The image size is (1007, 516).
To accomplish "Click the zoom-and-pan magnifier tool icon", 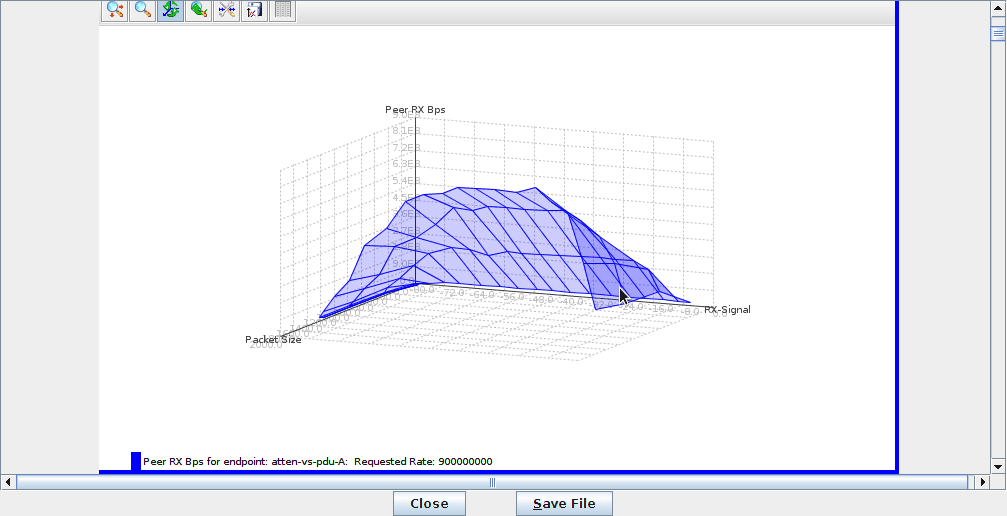I will click(115, 10).
